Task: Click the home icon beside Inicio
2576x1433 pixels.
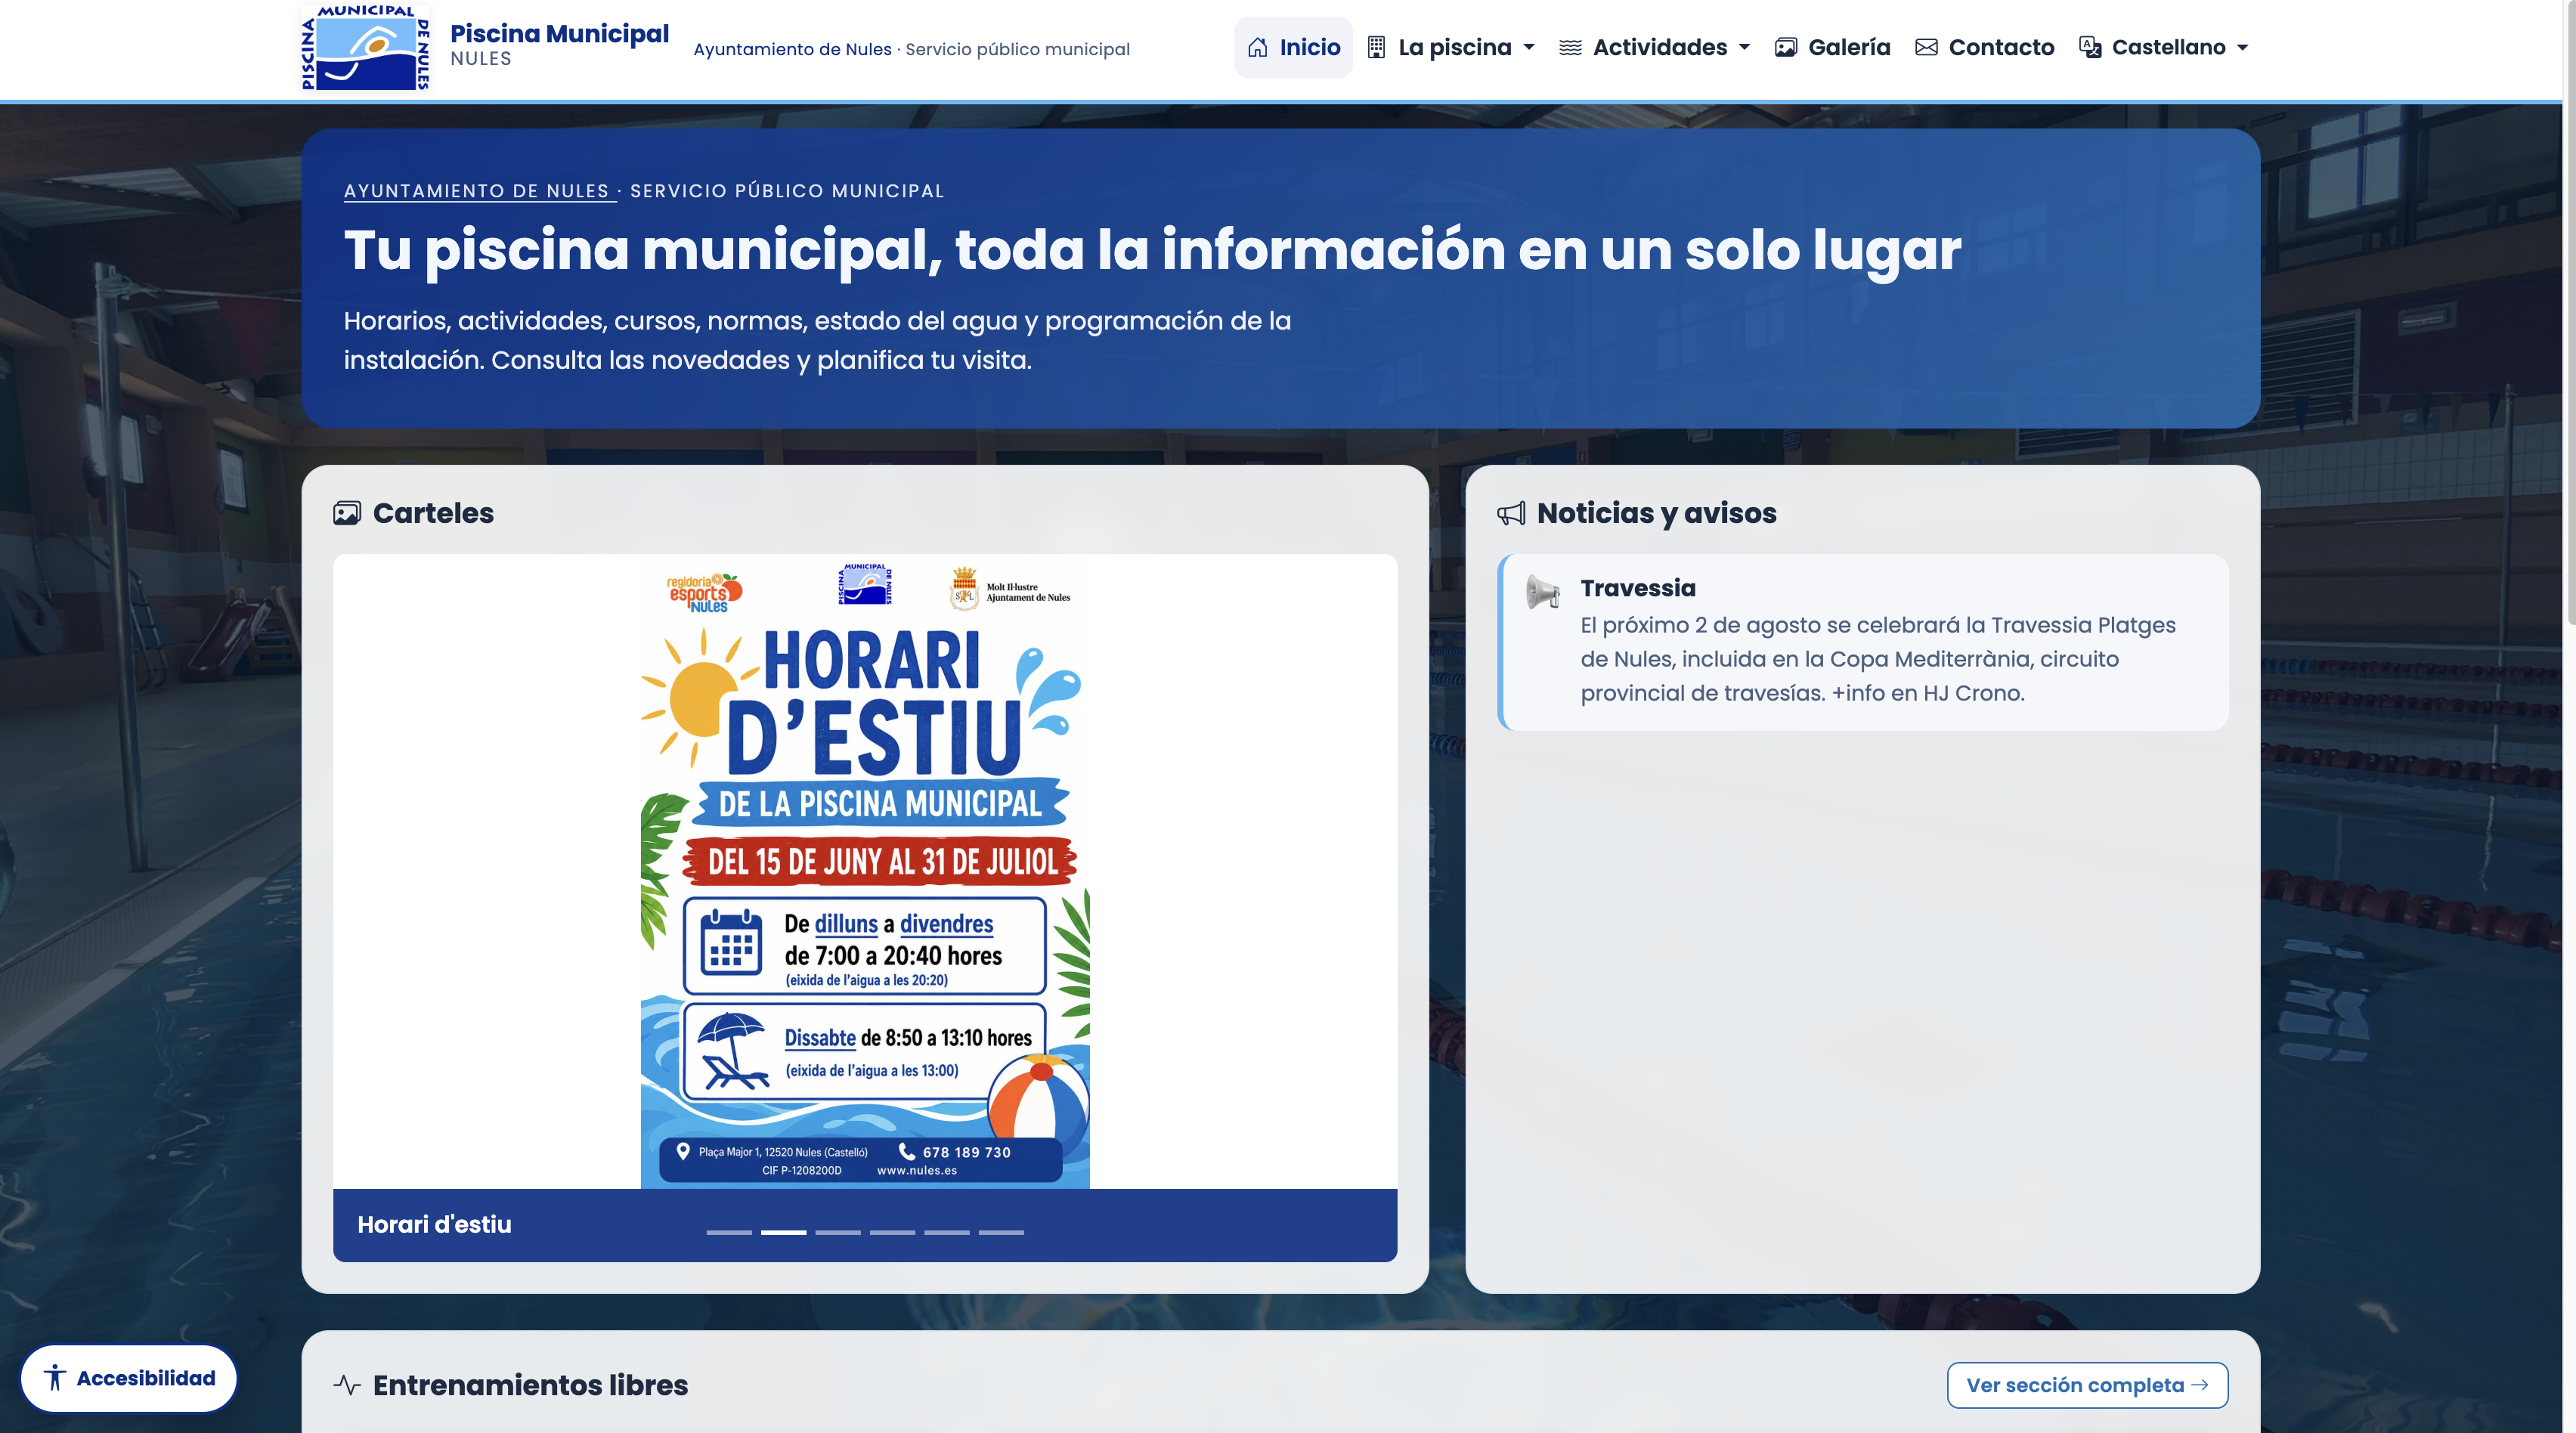Action: [1258, 47]
